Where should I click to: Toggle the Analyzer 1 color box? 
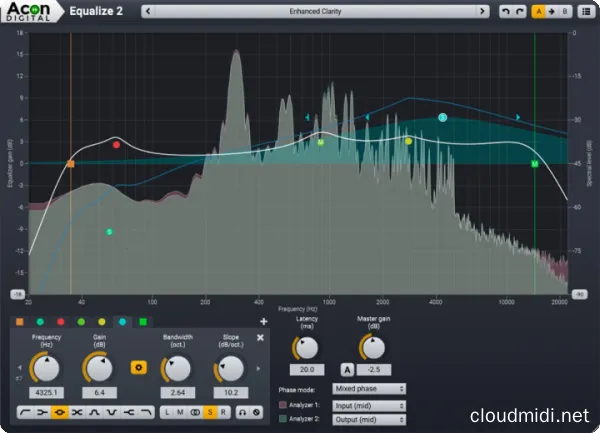point(283,405)
